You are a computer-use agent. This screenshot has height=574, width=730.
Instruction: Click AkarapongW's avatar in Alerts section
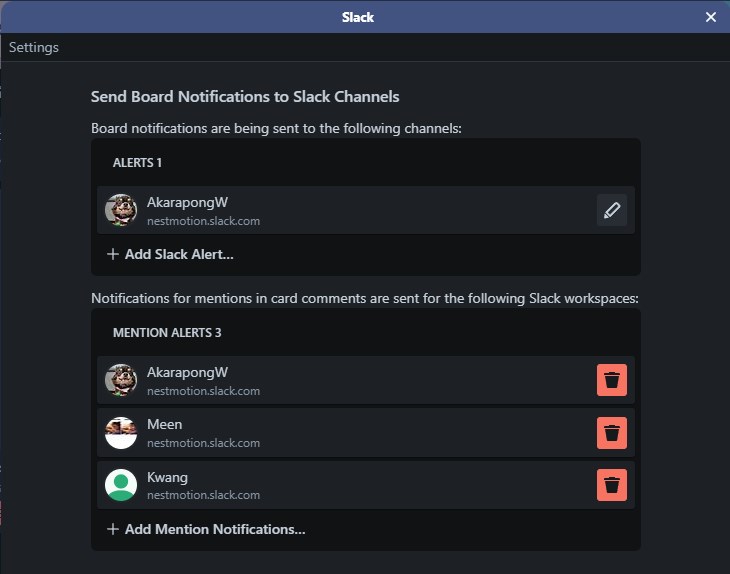[x=121, y=210]
